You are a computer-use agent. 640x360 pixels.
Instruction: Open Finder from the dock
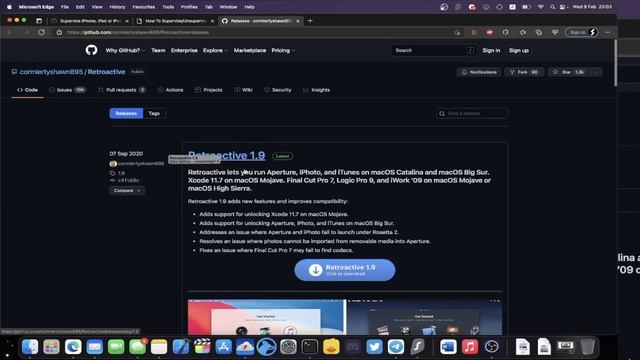pyautogui.click(x=30, y=347)
